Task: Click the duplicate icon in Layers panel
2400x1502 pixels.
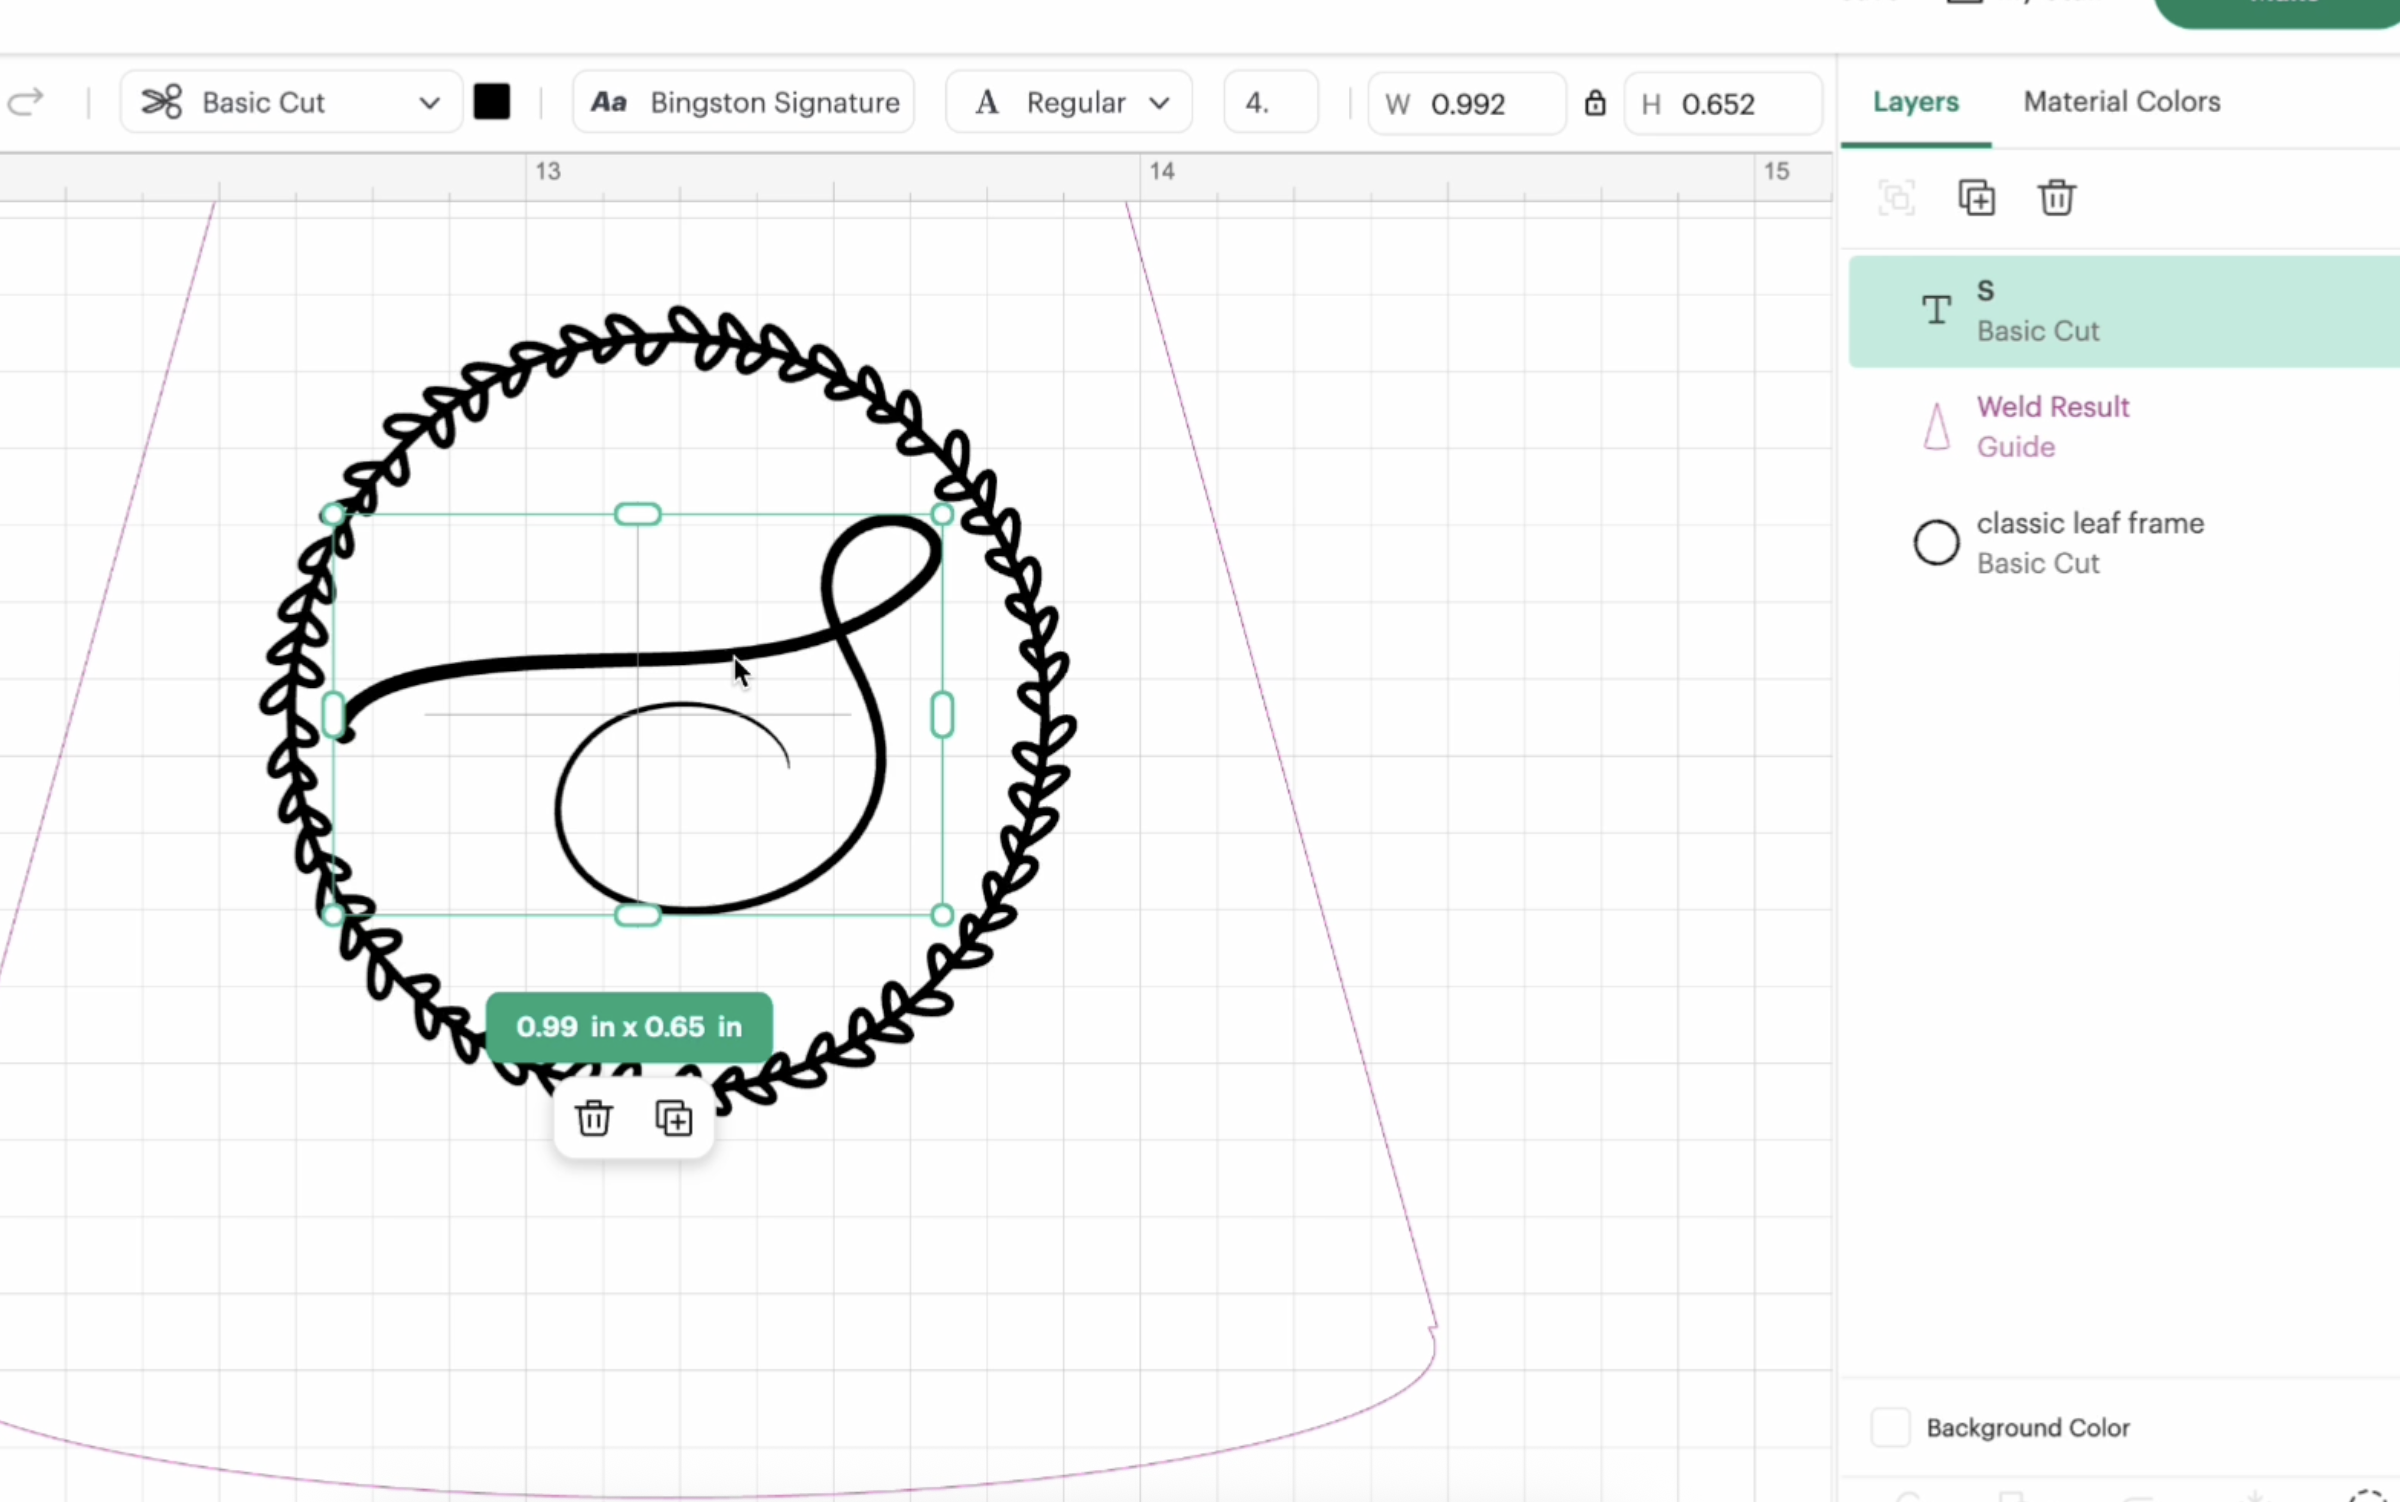Action: (x=1976, y=198)
